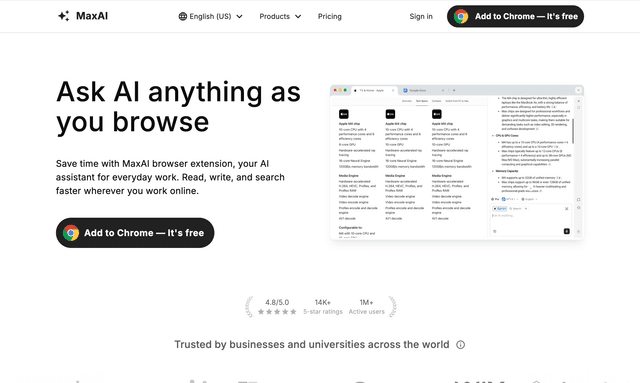The width and height of the screenshot is (640, 383).
Task: Expand the Products menu
Action: [280, 16]
